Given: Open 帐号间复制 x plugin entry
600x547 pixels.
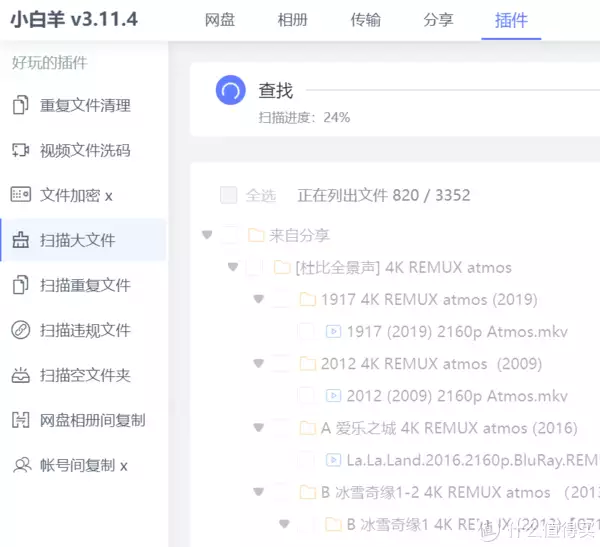Looking at the screenshot, I should click(83, 465).
